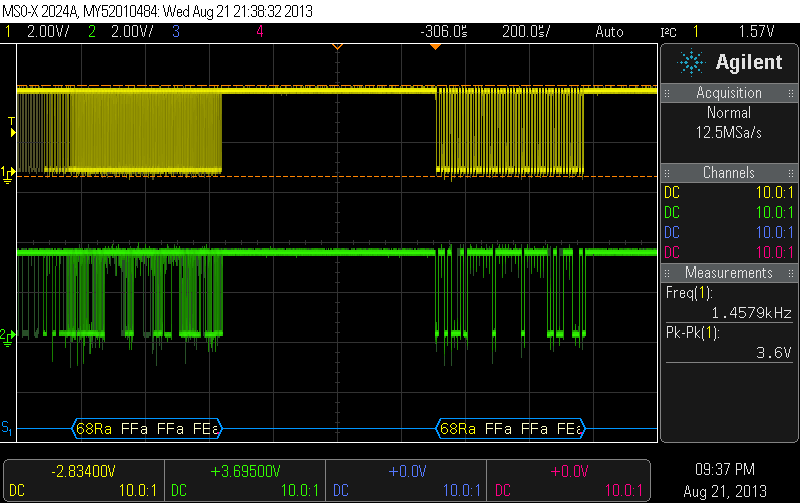Open channel 2 softkey showing +3.69500V

(245, 481)
